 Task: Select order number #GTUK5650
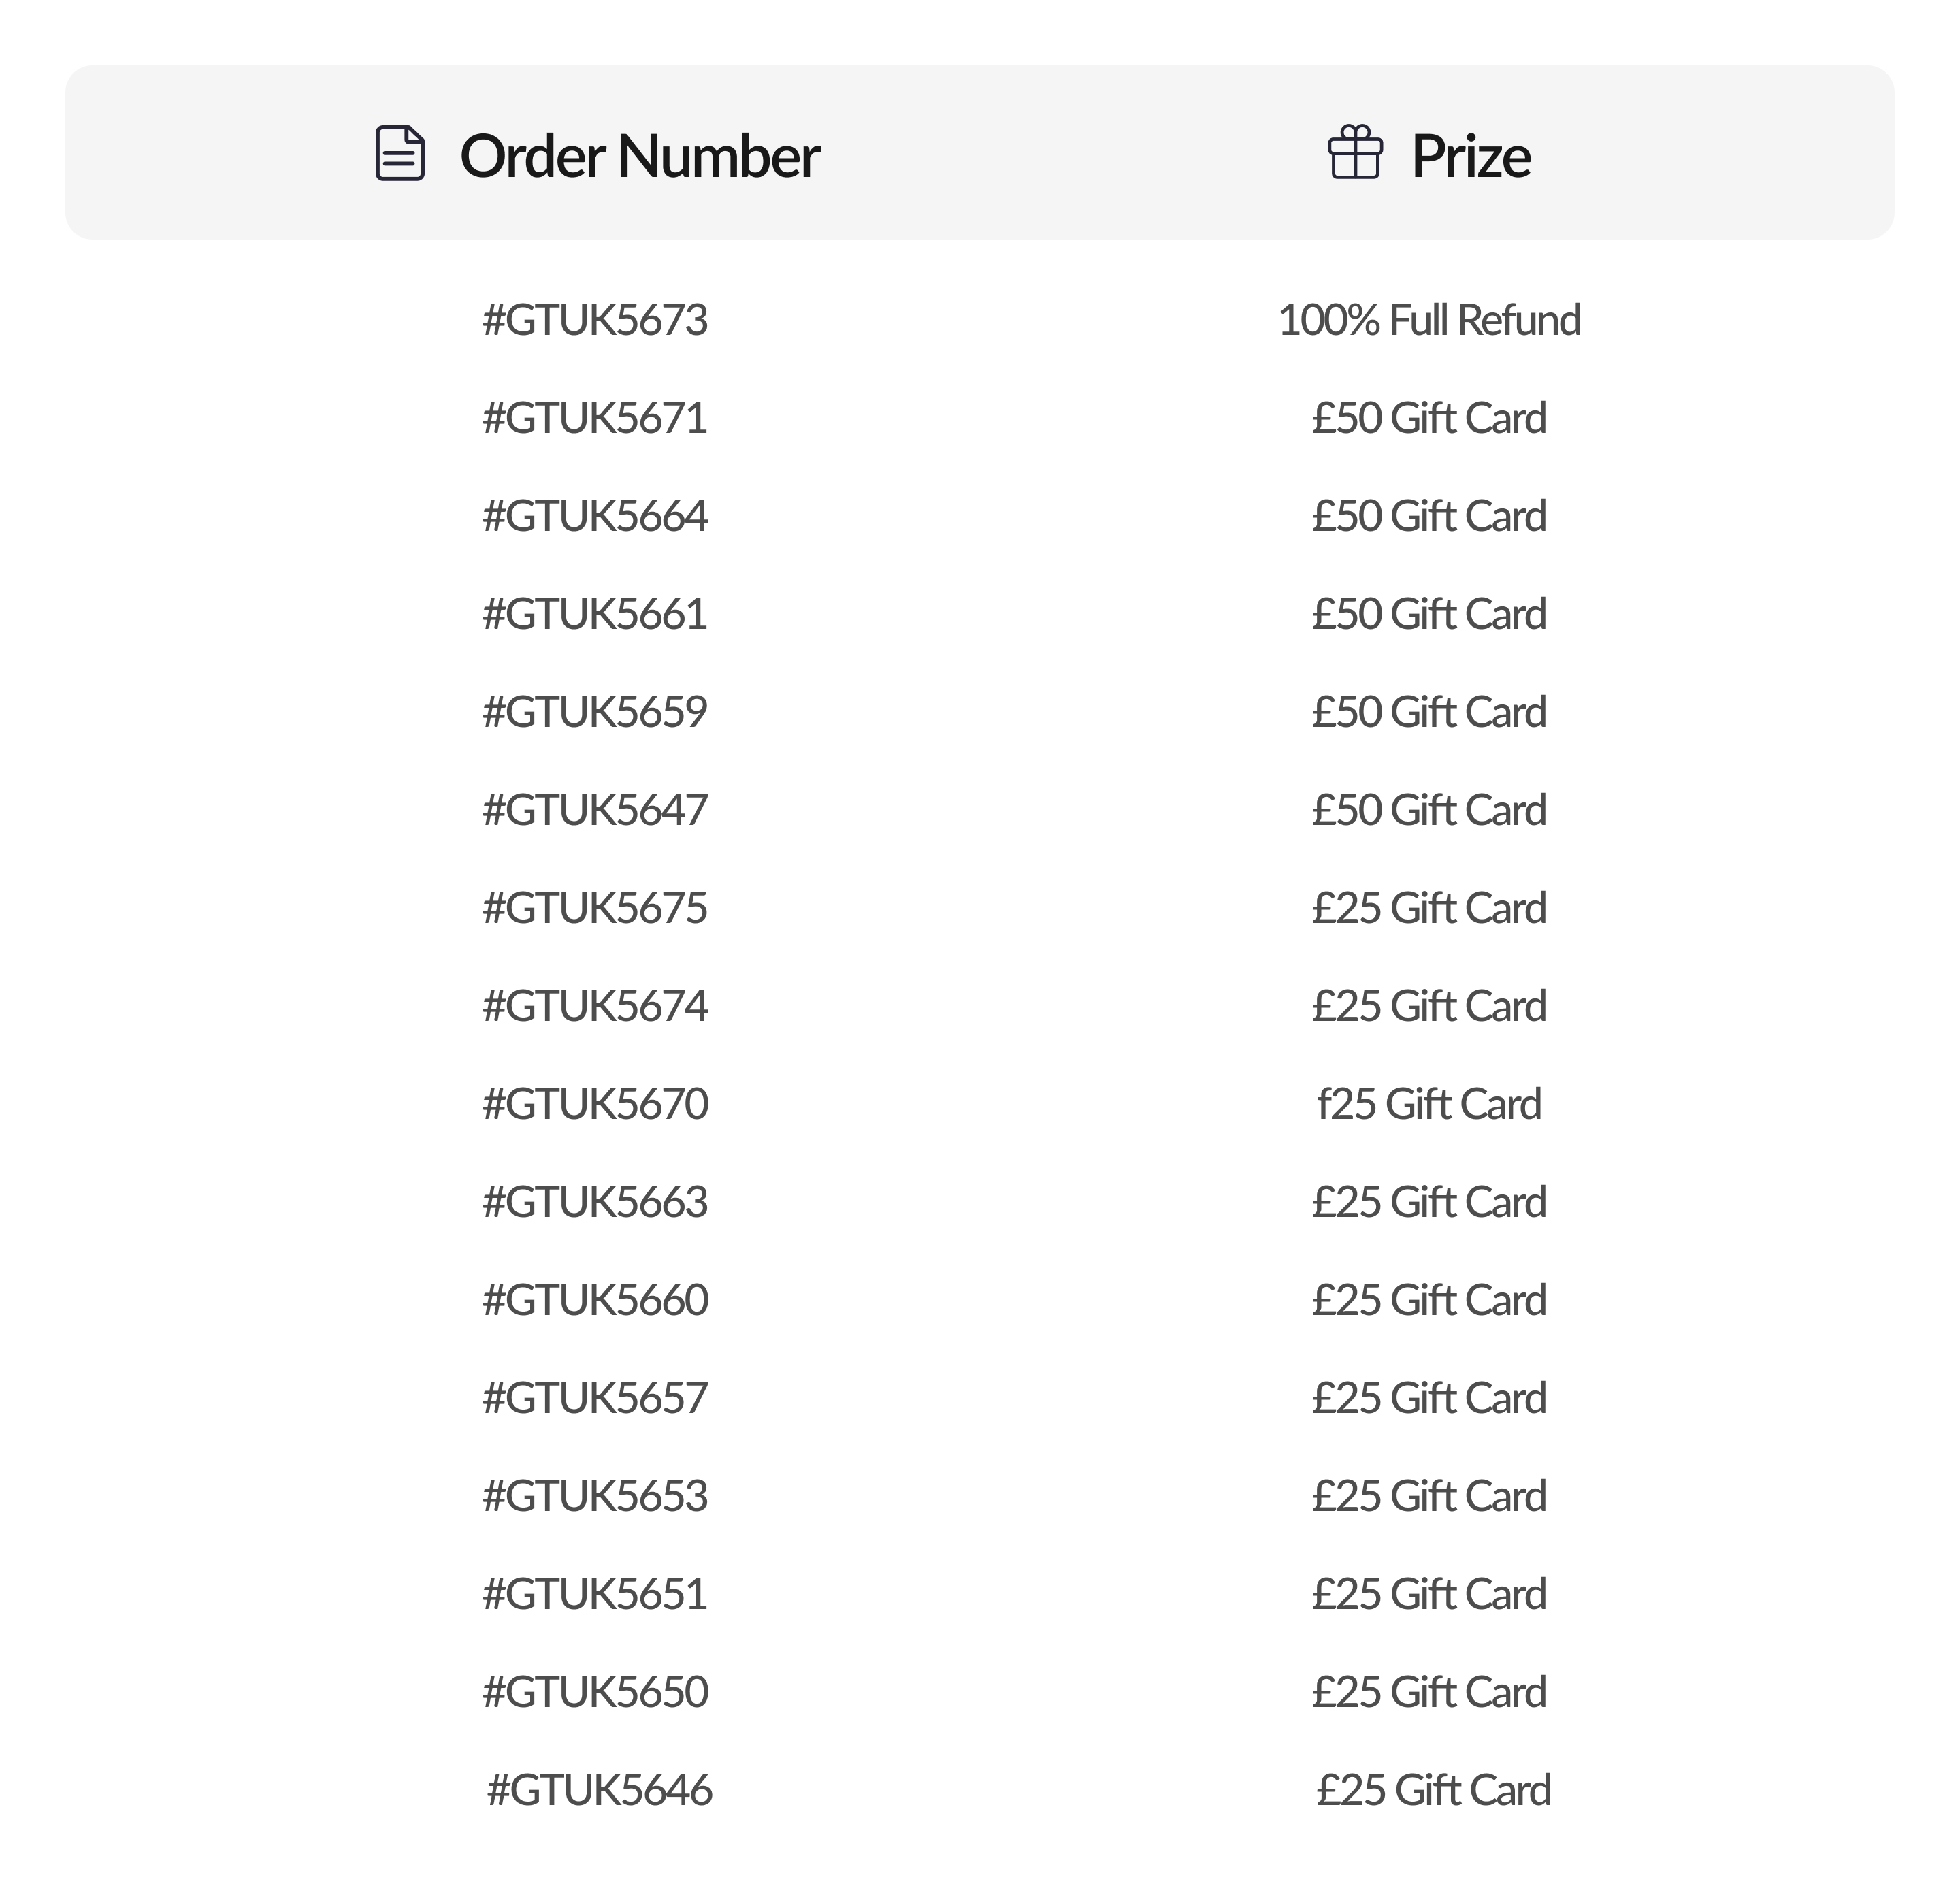[x=595, y=1692]
